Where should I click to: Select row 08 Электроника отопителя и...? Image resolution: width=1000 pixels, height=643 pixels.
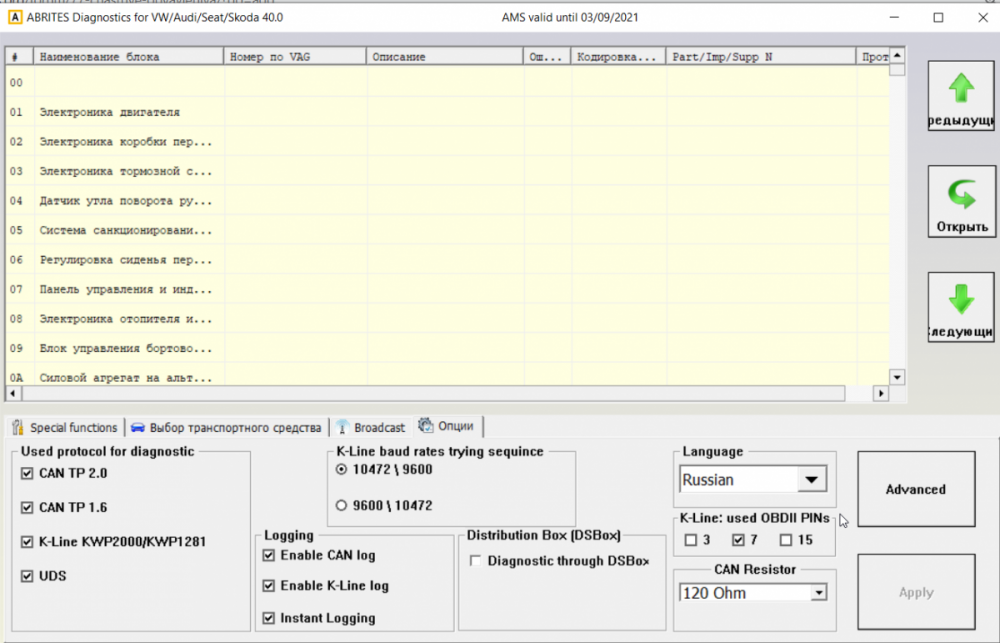point(447,319)
